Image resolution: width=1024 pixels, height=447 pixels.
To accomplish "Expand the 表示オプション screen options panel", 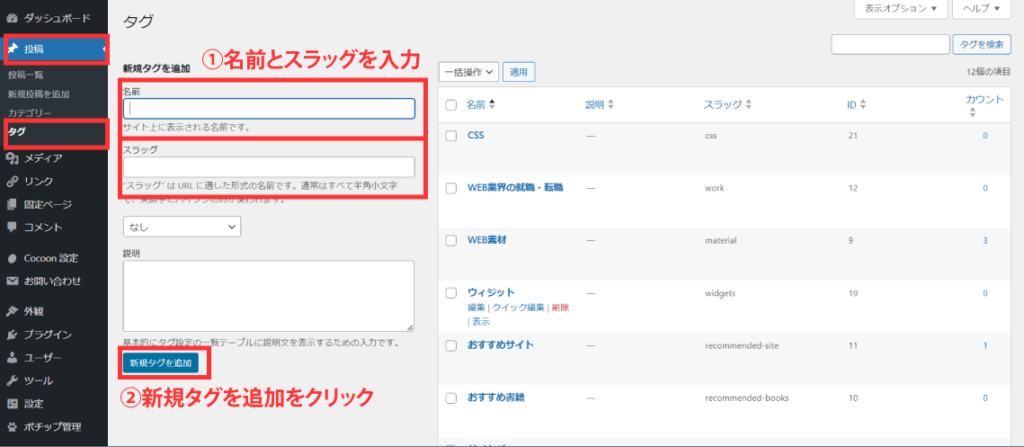I will [899, 9].
